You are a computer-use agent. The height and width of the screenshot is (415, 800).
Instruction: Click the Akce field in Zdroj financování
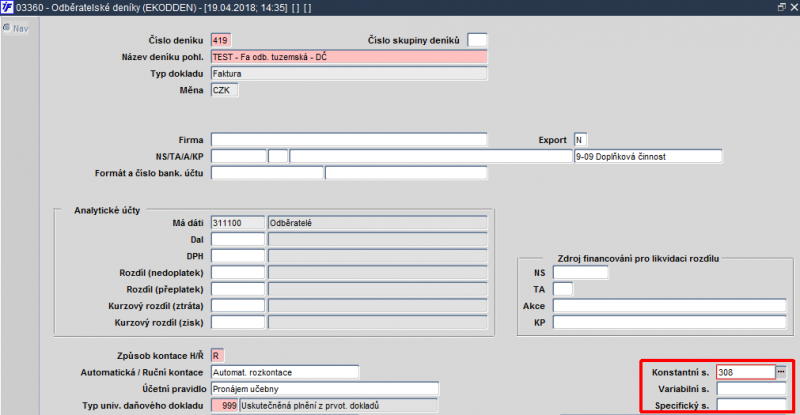669,306
